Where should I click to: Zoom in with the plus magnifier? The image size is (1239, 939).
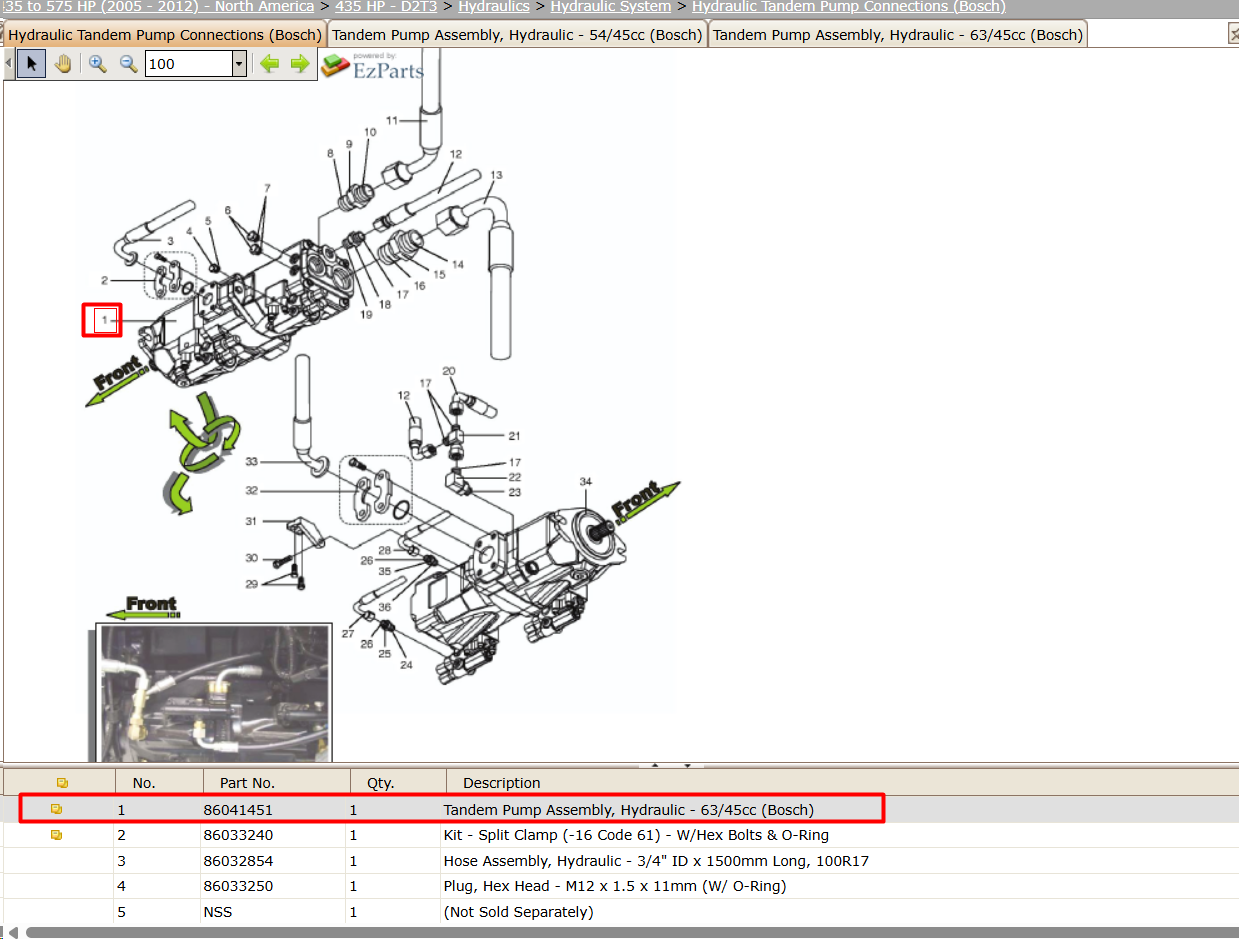[x=97, y=64]
